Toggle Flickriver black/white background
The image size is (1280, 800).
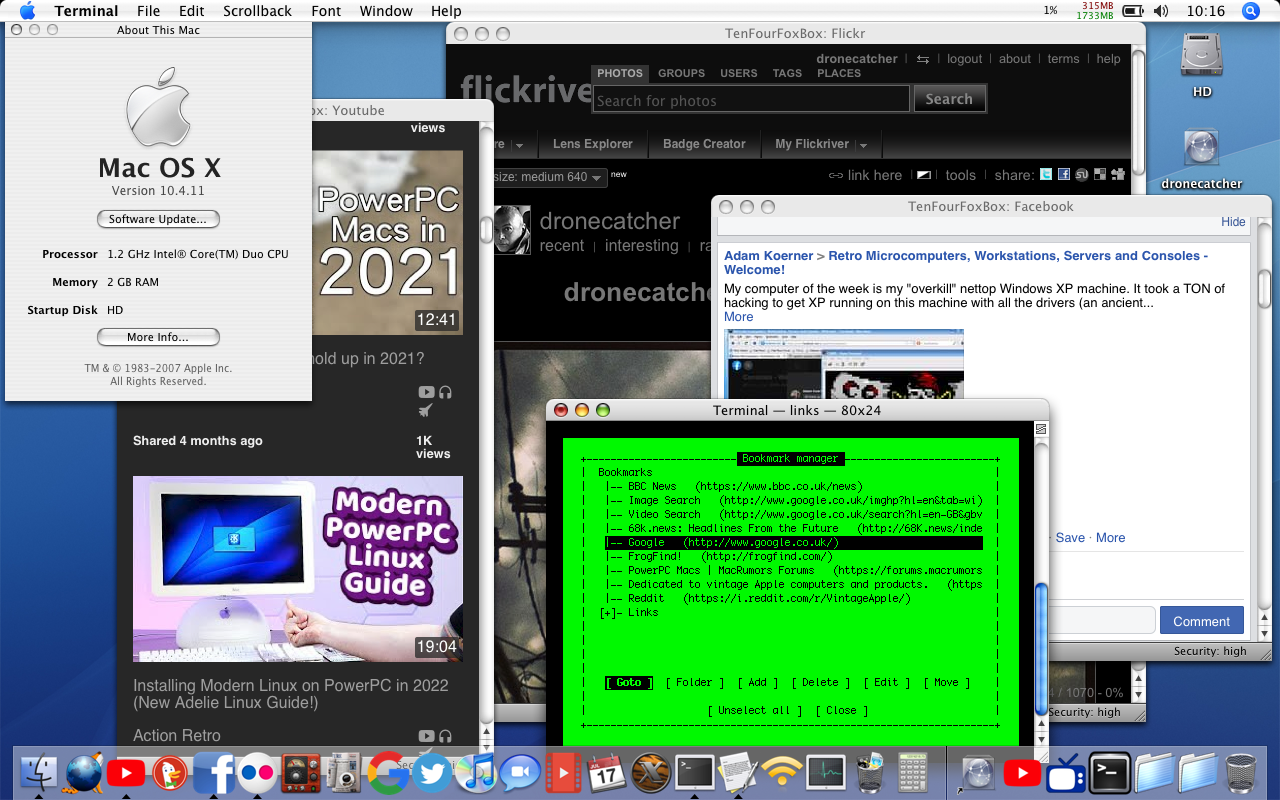tap(924, 175)
